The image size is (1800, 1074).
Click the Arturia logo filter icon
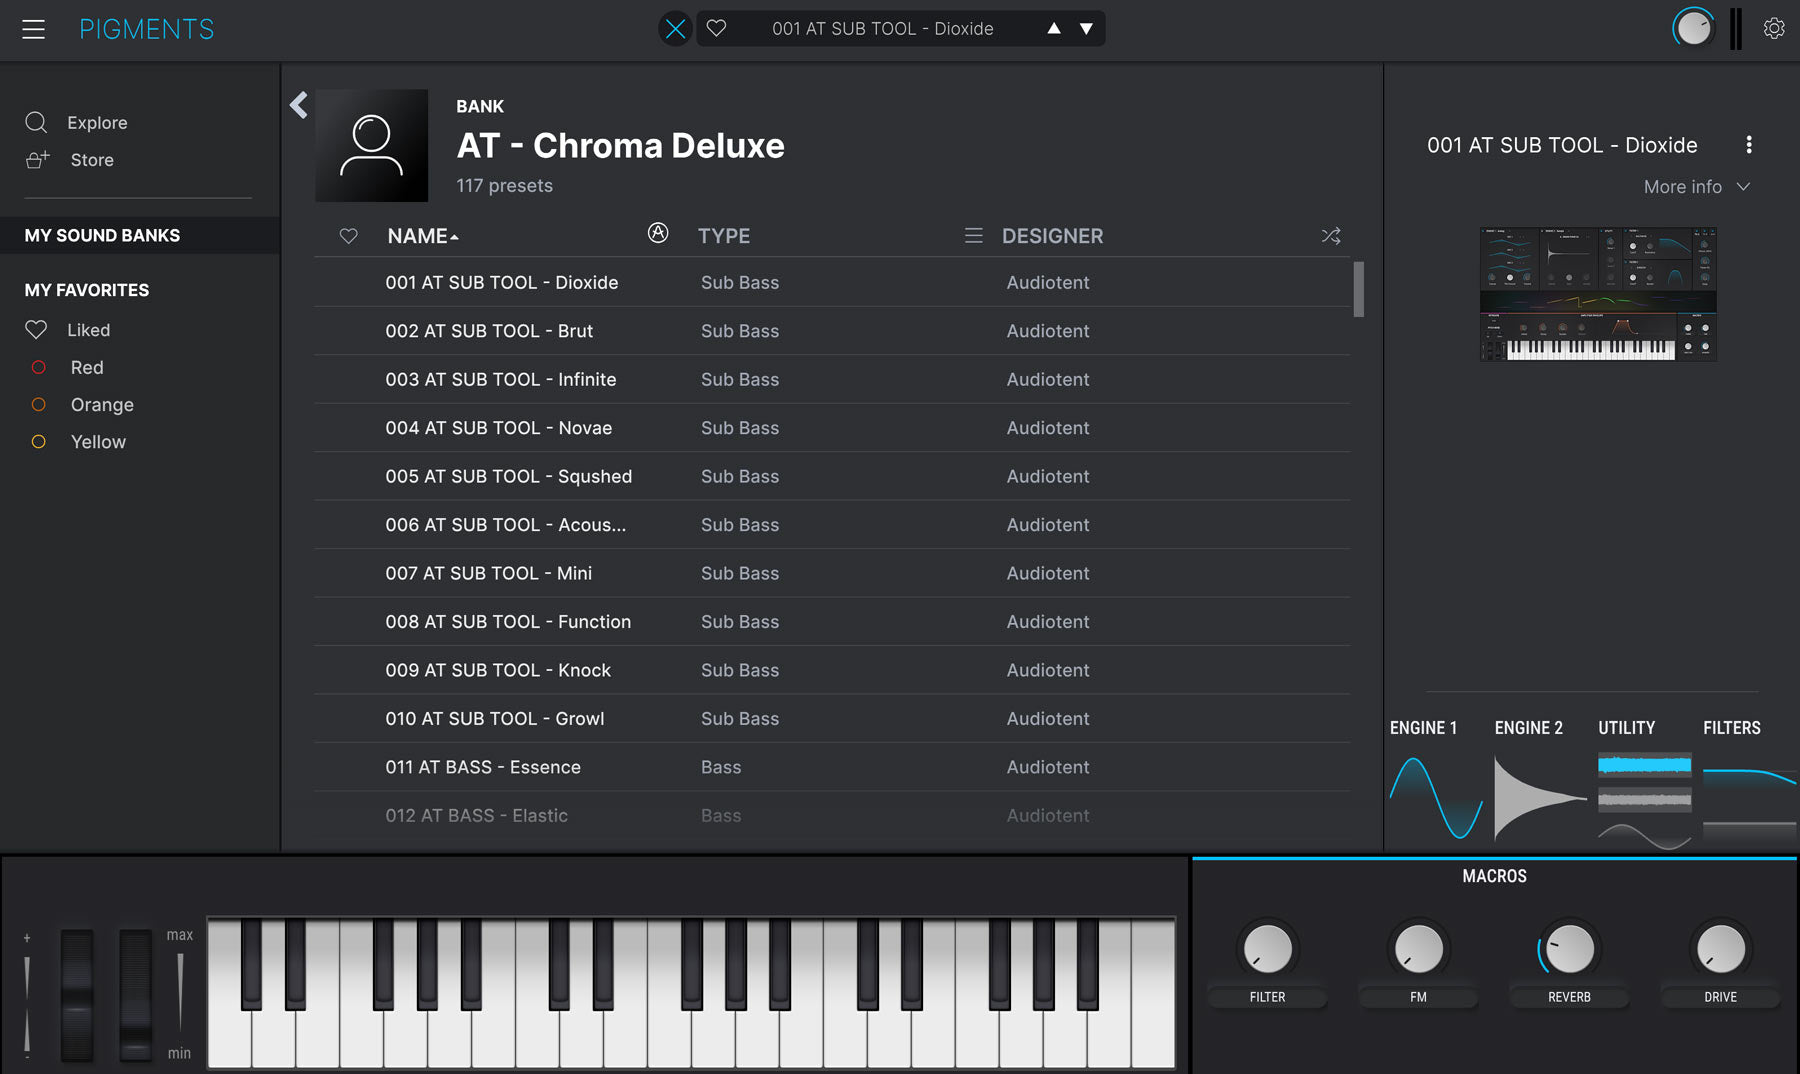657,233
